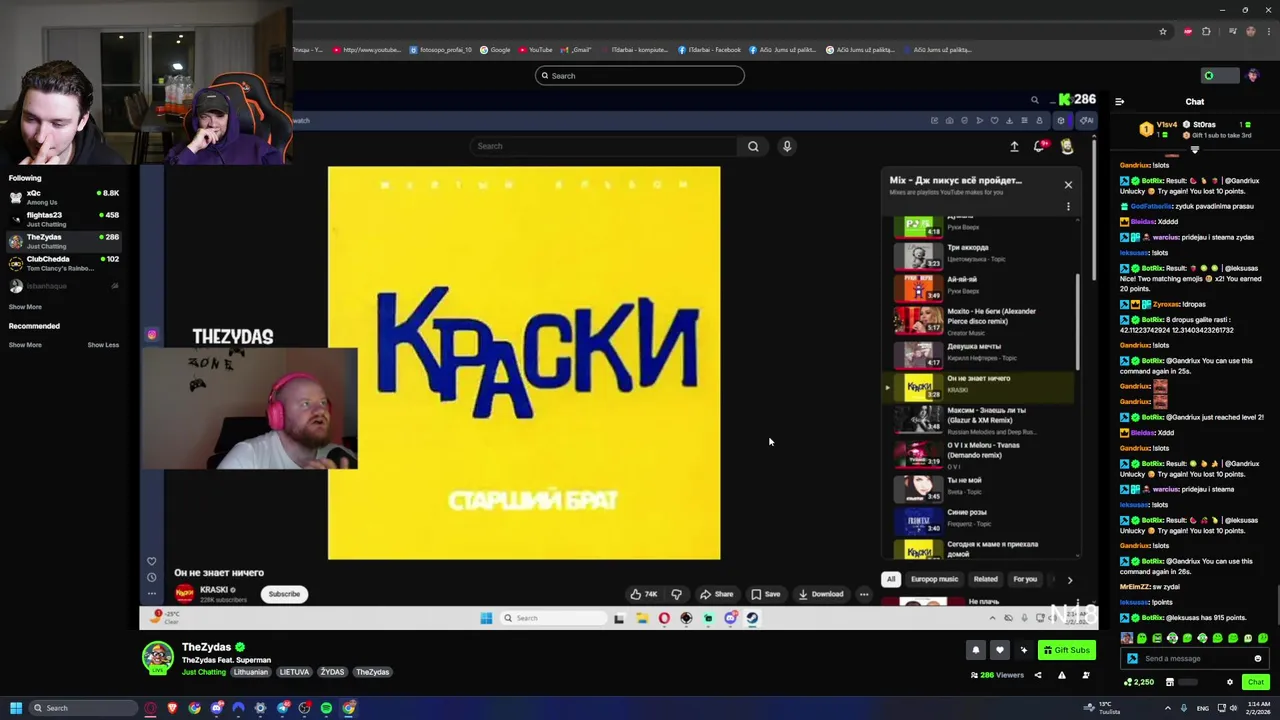Image resolution: width=1280 pixels, height=720 pixels.
Task: Open xQc channel in Following list
Action: [x=64, y=197]
